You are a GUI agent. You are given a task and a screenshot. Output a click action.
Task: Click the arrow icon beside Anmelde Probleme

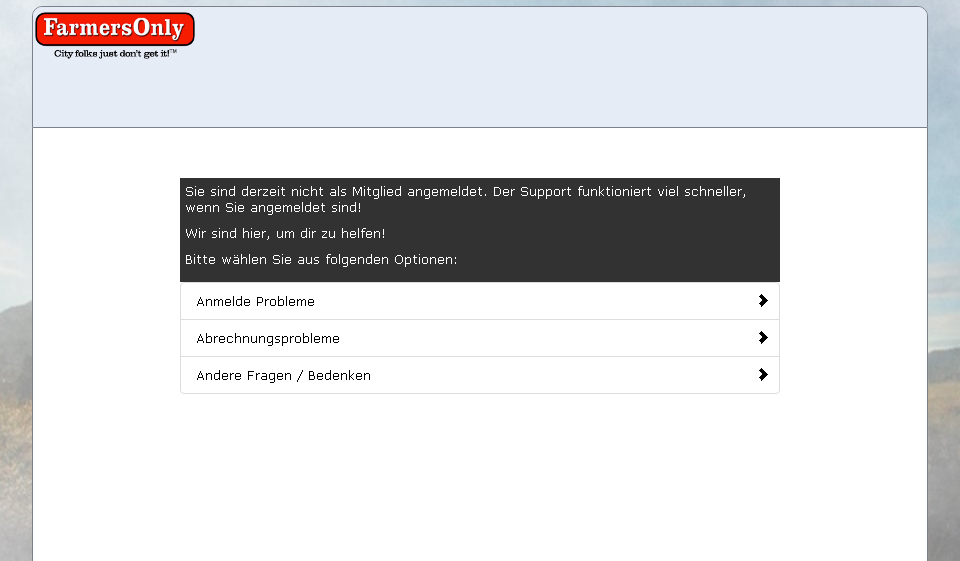[x=763, y=301]
